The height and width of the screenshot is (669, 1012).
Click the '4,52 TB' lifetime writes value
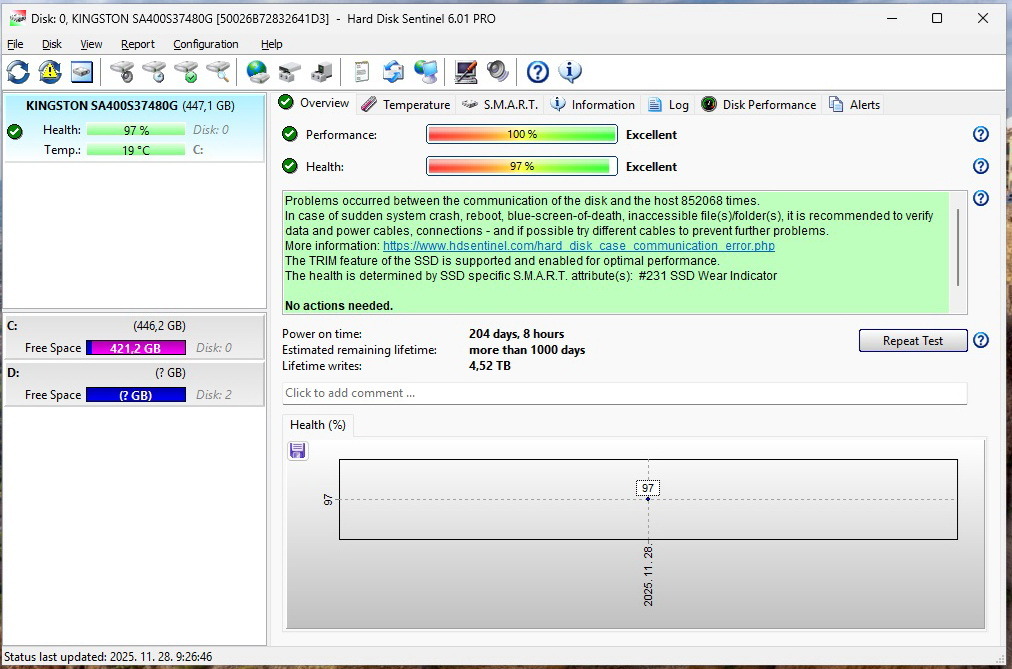click(x=489, y=366)
